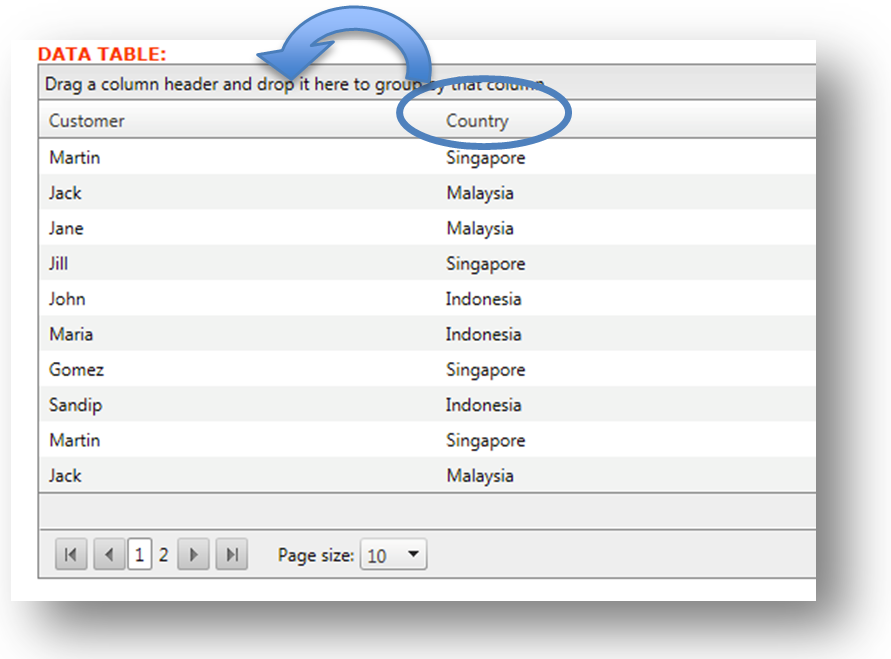Sort by Customer column header
Viewport: 891px width, 659px height.
86,120
